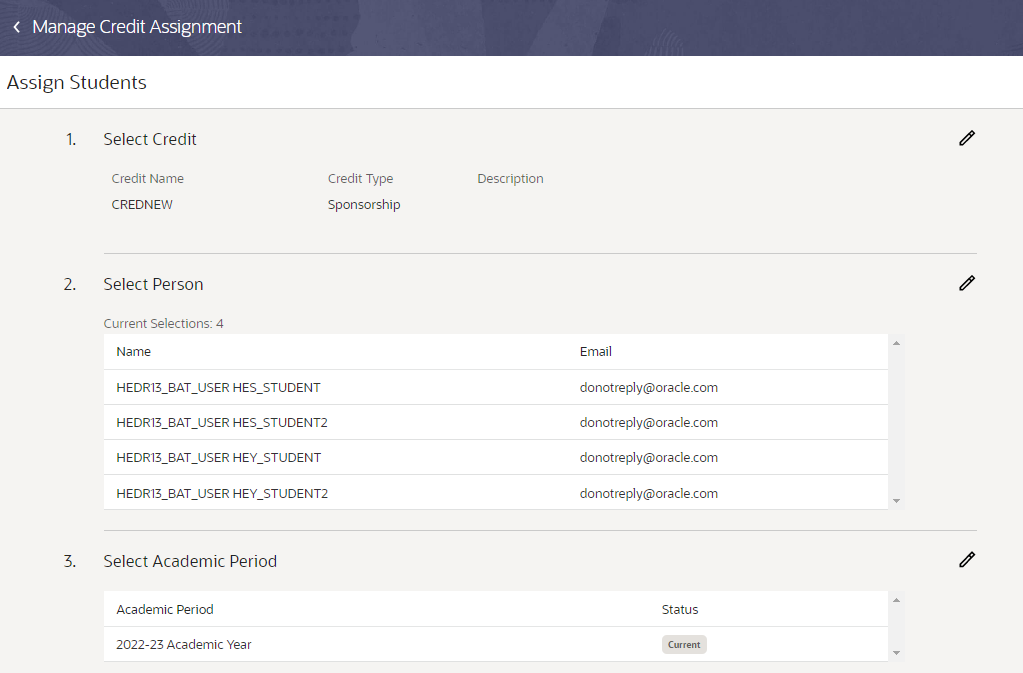This screenshot has width=1023, height=673.
Task: Select the HEDR13_BAT_USER HES_STUDENT row
Action: point(218,388)
